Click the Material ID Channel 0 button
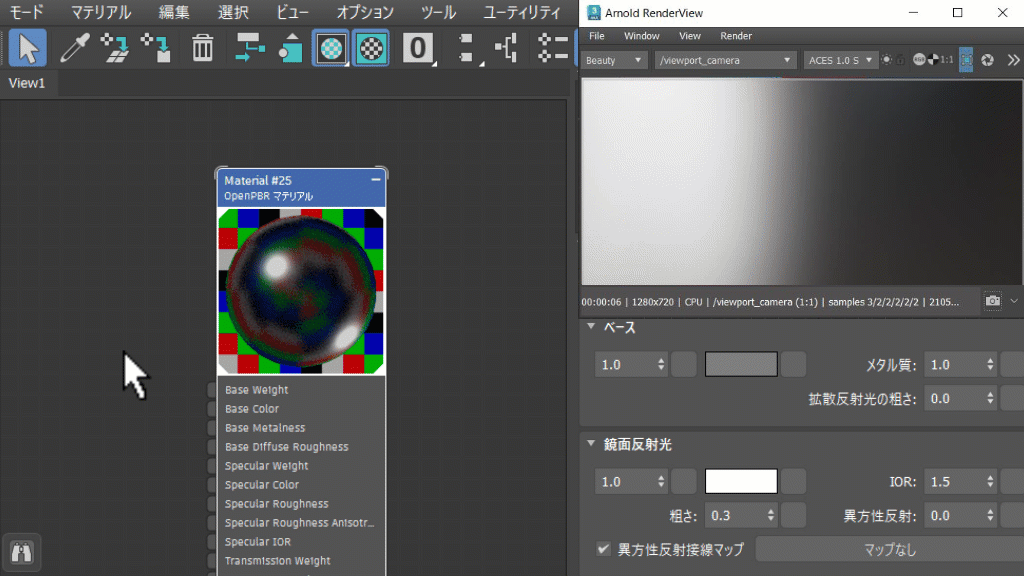The width and height of the screenshot is (1024, 576). [x=418, y=48]
